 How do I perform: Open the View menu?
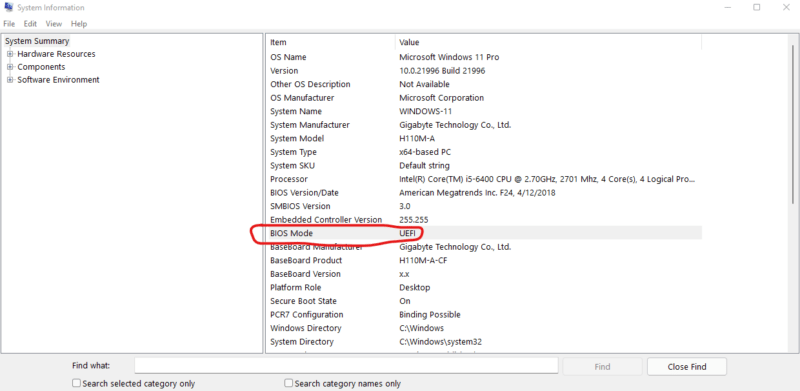(54, 24)
